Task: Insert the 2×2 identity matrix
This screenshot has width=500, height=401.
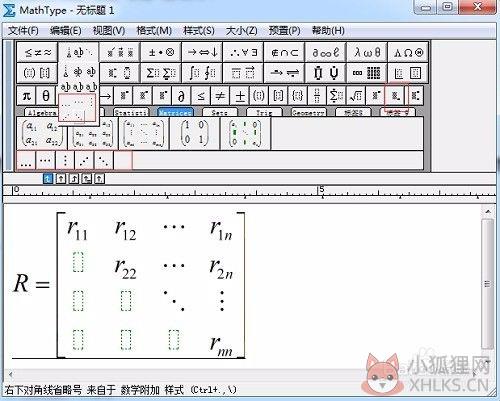Action: (x=195, y=133)
